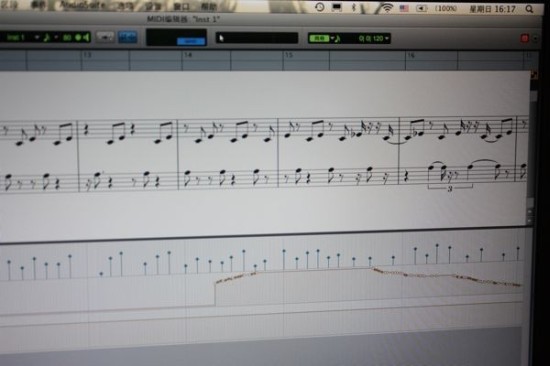
Task: Click the red target button in toolbar
Action: click(x=525, y=38)
